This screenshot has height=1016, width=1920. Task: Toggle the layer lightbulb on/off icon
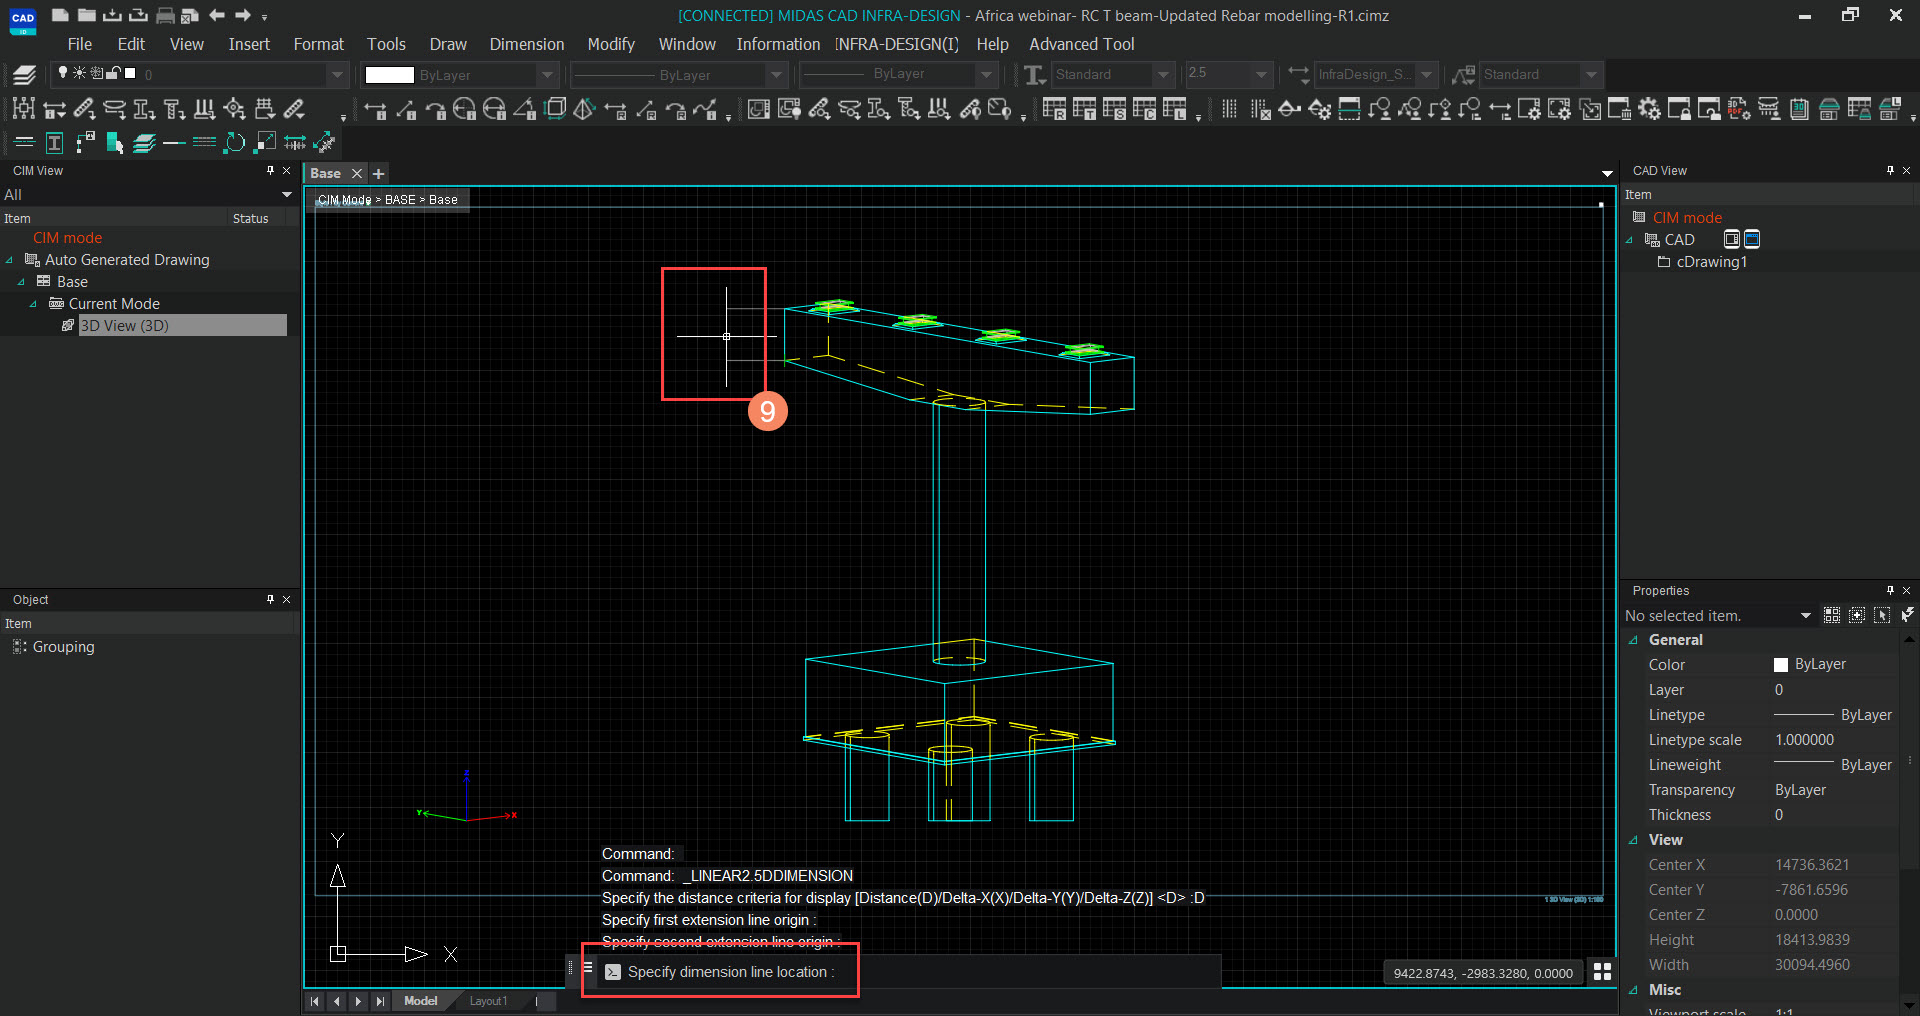pos(63,73)
